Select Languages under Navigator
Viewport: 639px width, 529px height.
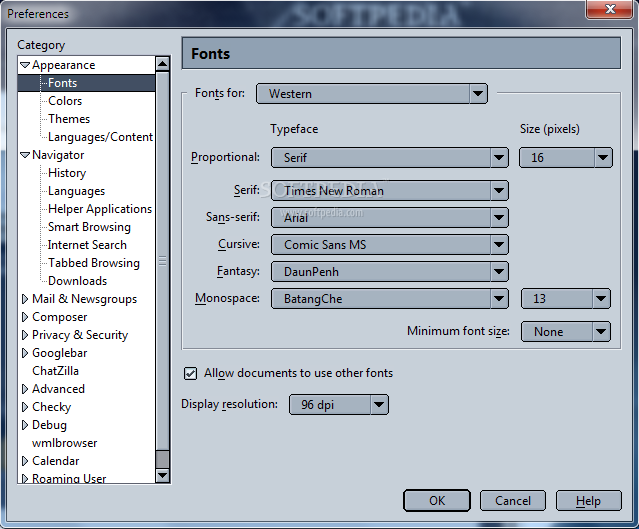pyautogui.click(x=76, y=191)
